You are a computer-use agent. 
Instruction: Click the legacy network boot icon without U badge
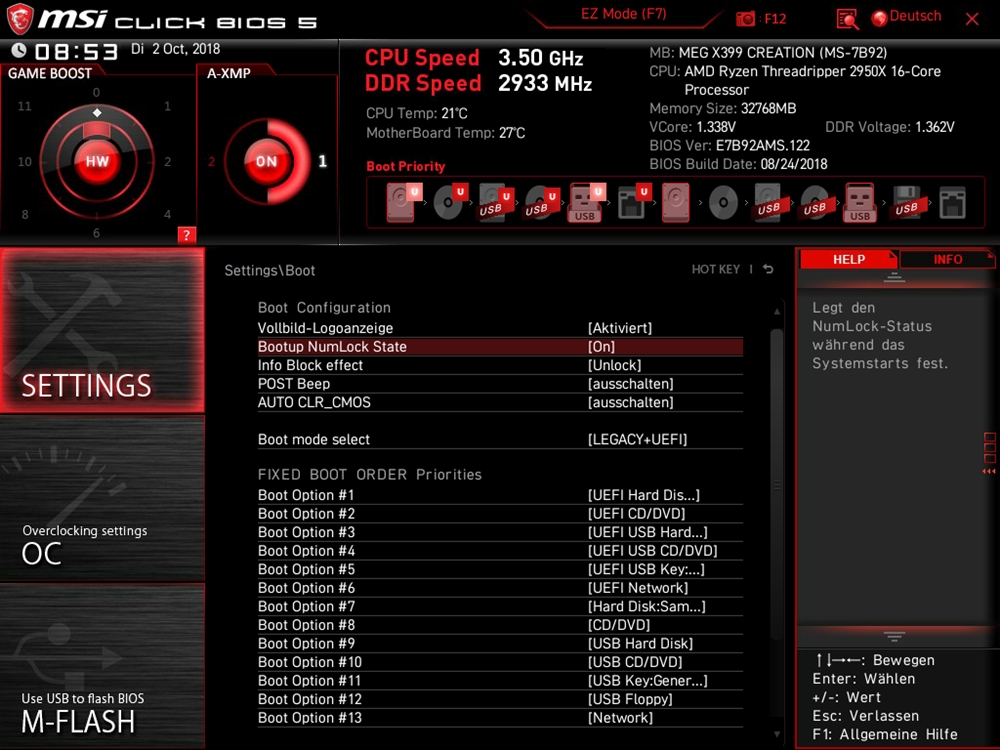[x=952, y=203]
